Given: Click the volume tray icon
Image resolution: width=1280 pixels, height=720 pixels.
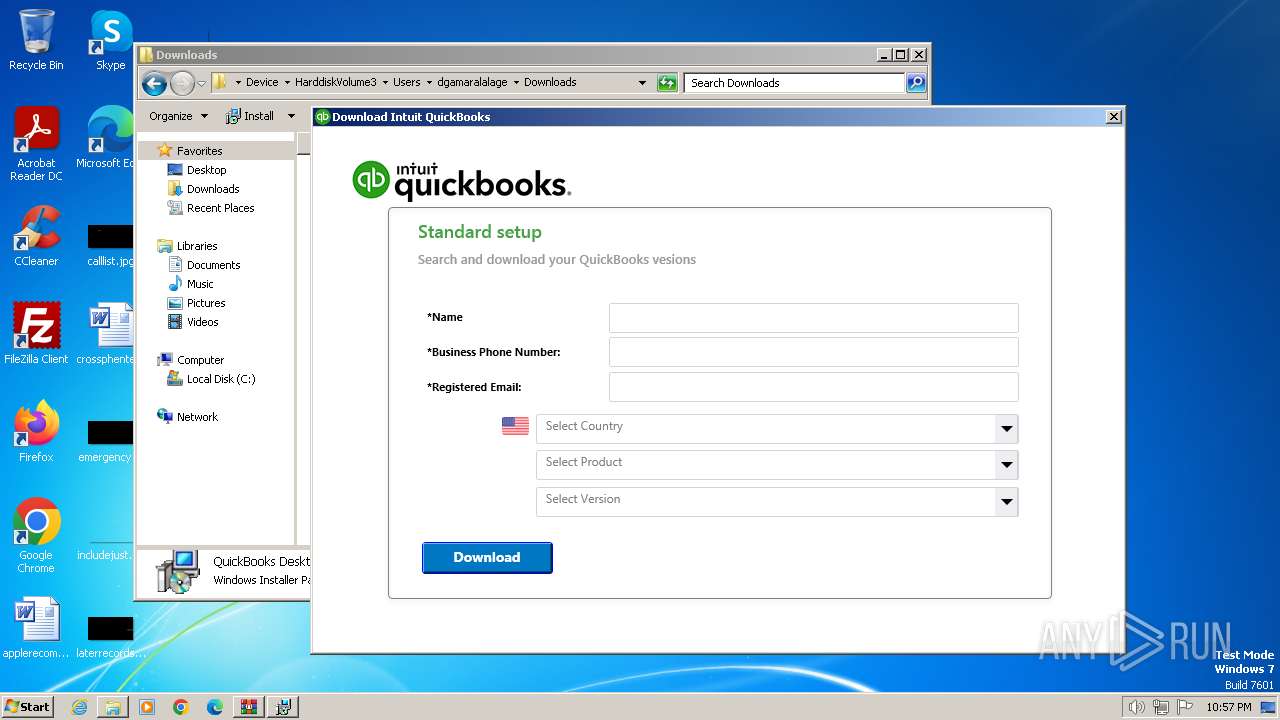Looking at the screenshot, I should point(1136,707).
